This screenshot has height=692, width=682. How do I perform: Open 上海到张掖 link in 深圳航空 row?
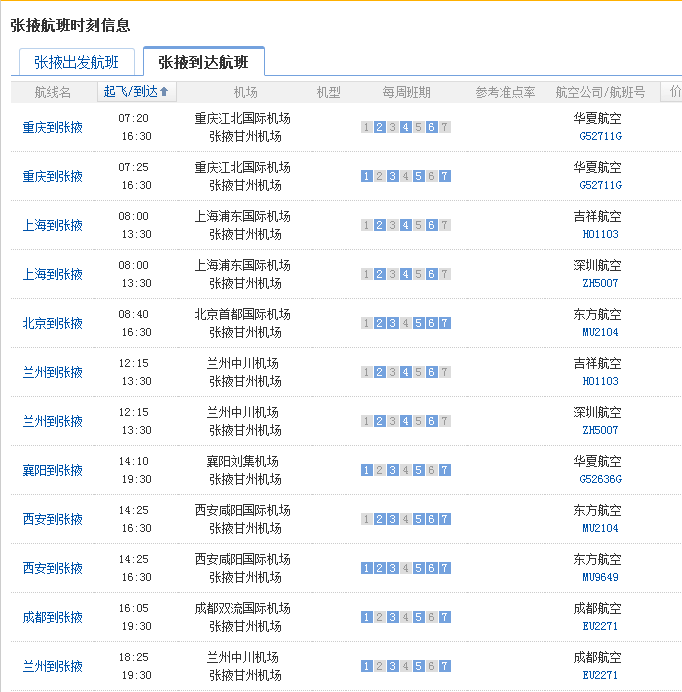(53, 275)
